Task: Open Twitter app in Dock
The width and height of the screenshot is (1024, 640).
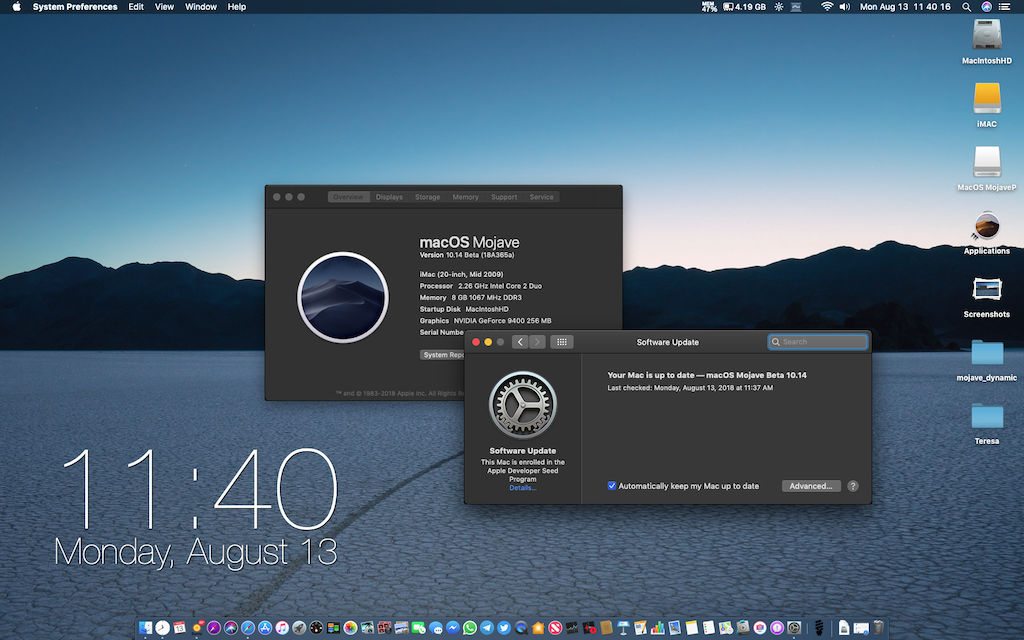Action: pyautogui.click(x=504, y=628)
